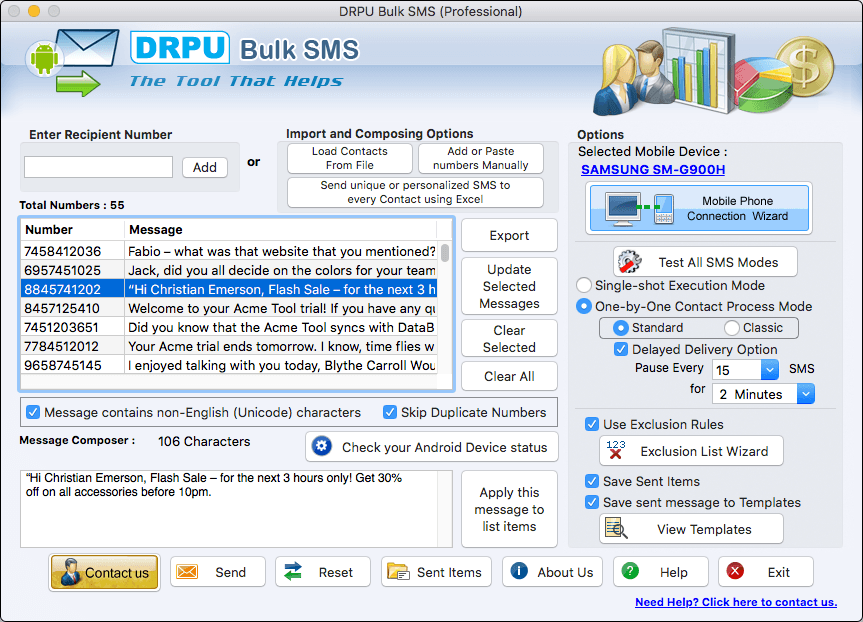Choose the Classic radio option
Image resolution: width=863 pixels, height=622 pixels.
click(731, 328)
